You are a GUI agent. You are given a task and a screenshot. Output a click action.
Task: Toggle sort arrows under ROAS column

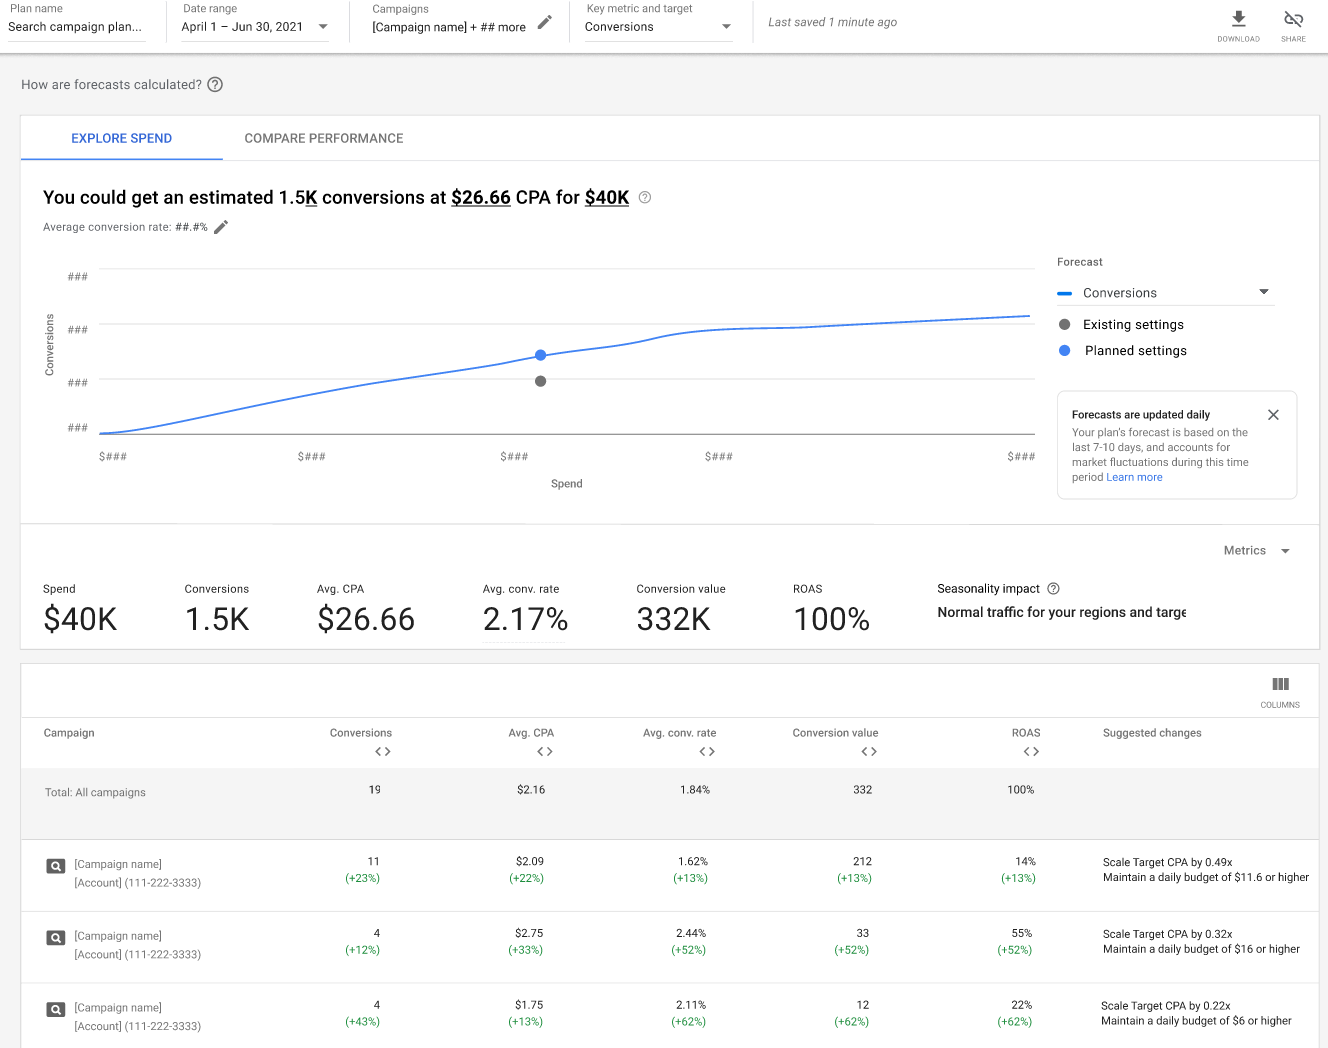coord(1031,752)
